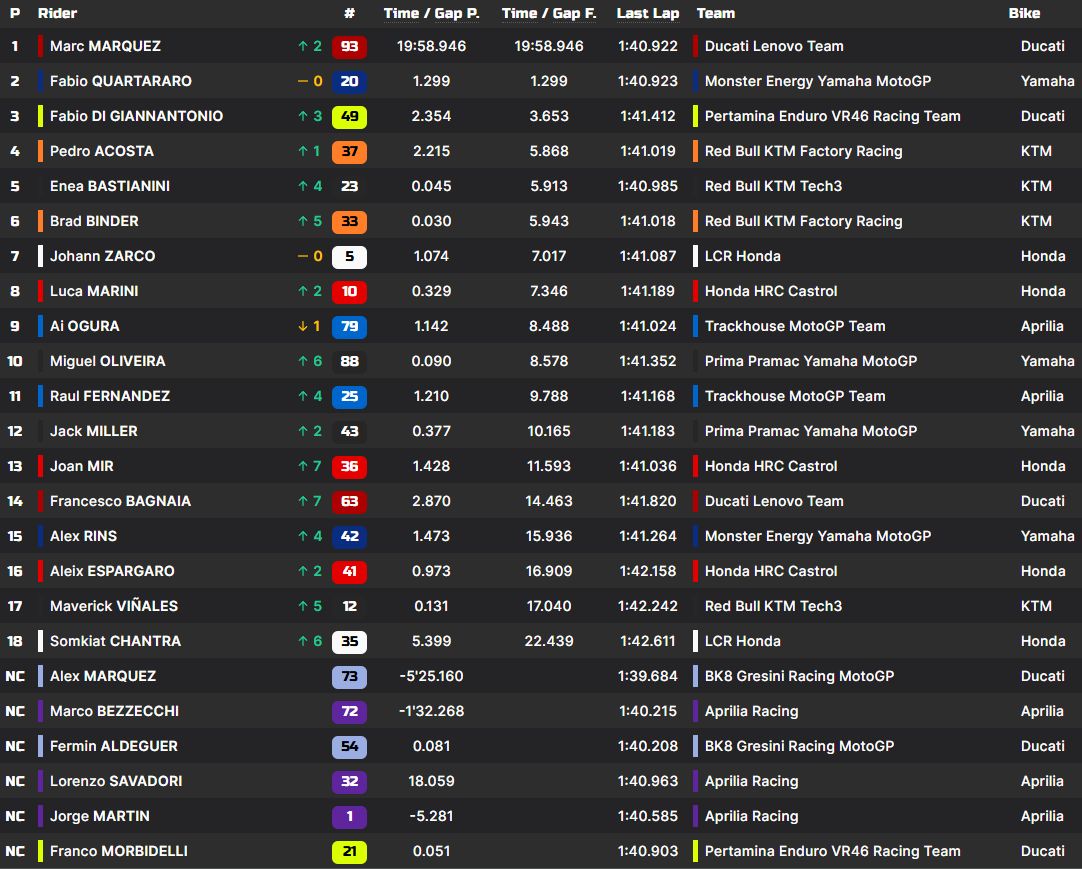
Task: Click Pedro ACOSTA orange team color bar
Action: pos(40,151)
